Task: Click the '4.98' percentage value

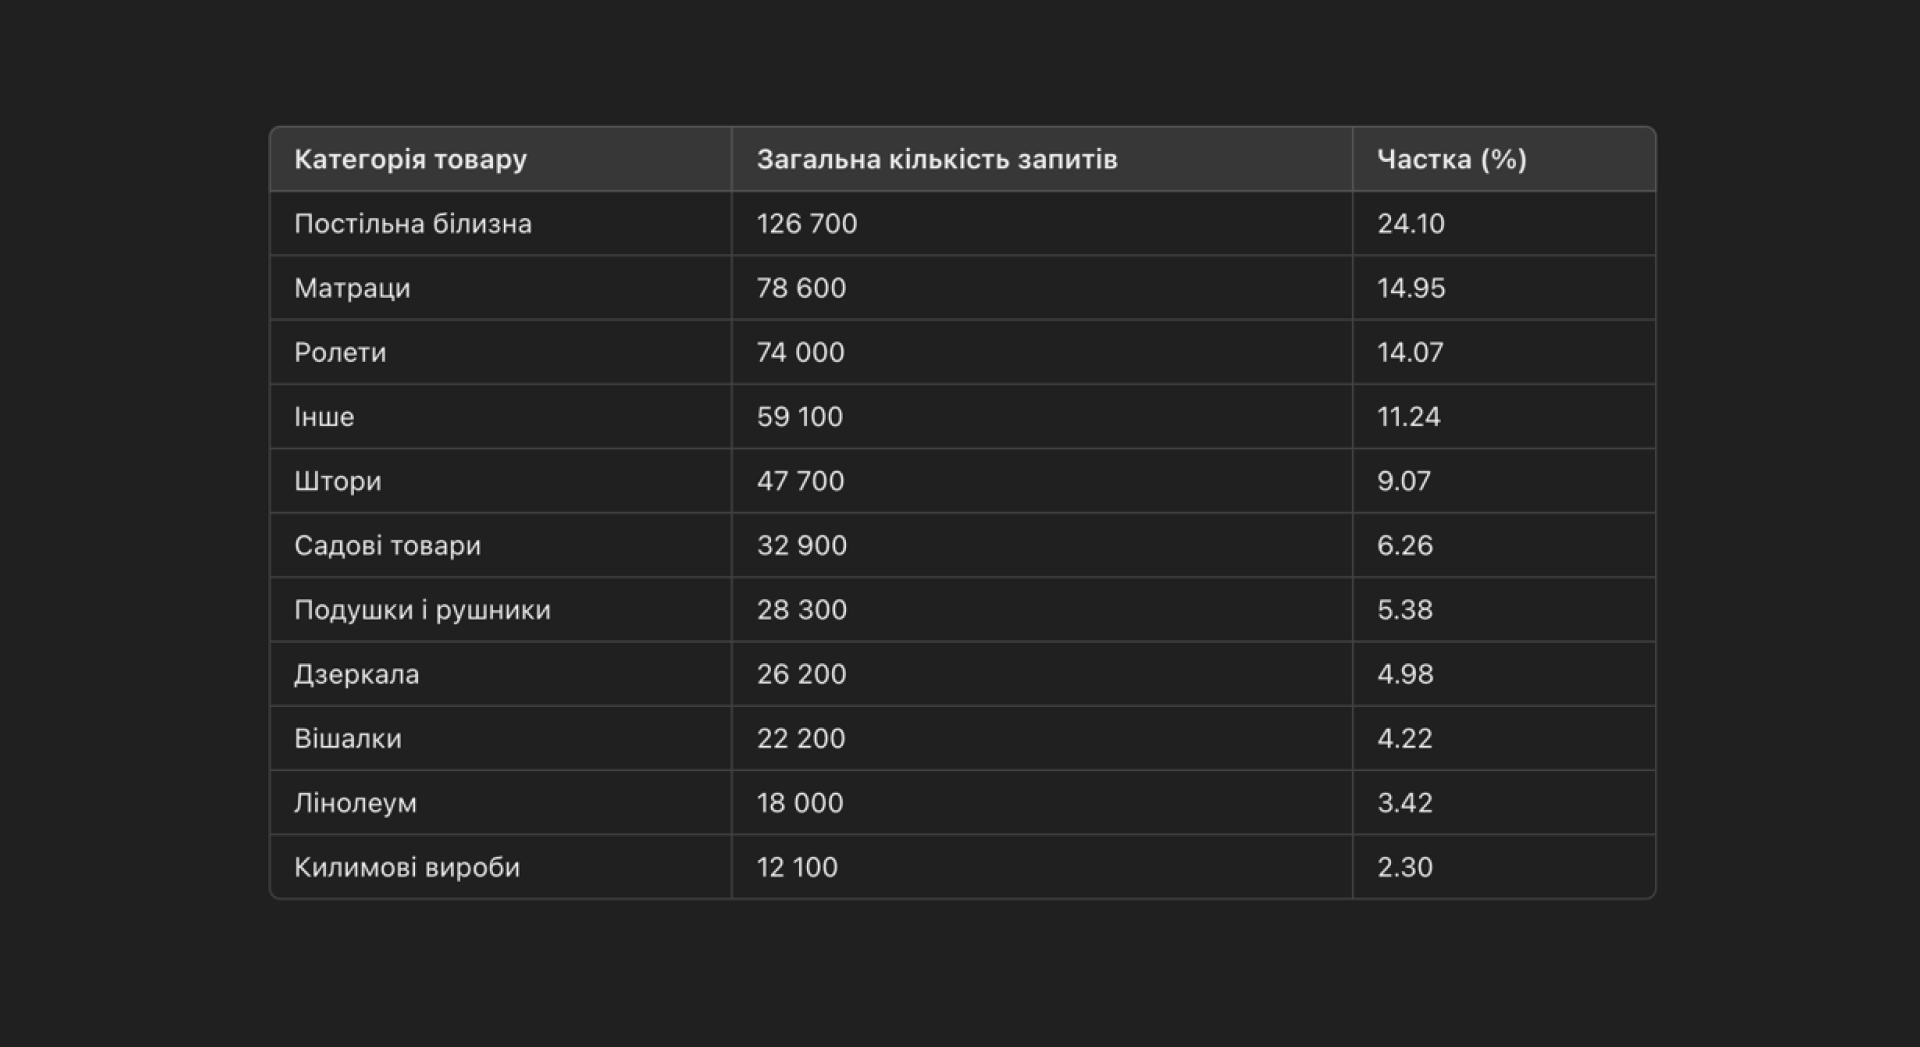Action: click(1405, 674)
